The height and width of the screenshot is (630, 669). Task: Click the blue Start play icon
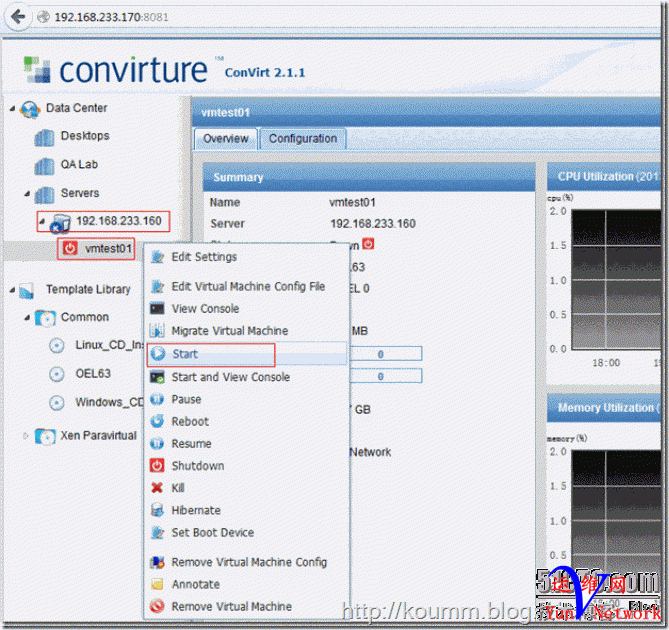point(158,353)
